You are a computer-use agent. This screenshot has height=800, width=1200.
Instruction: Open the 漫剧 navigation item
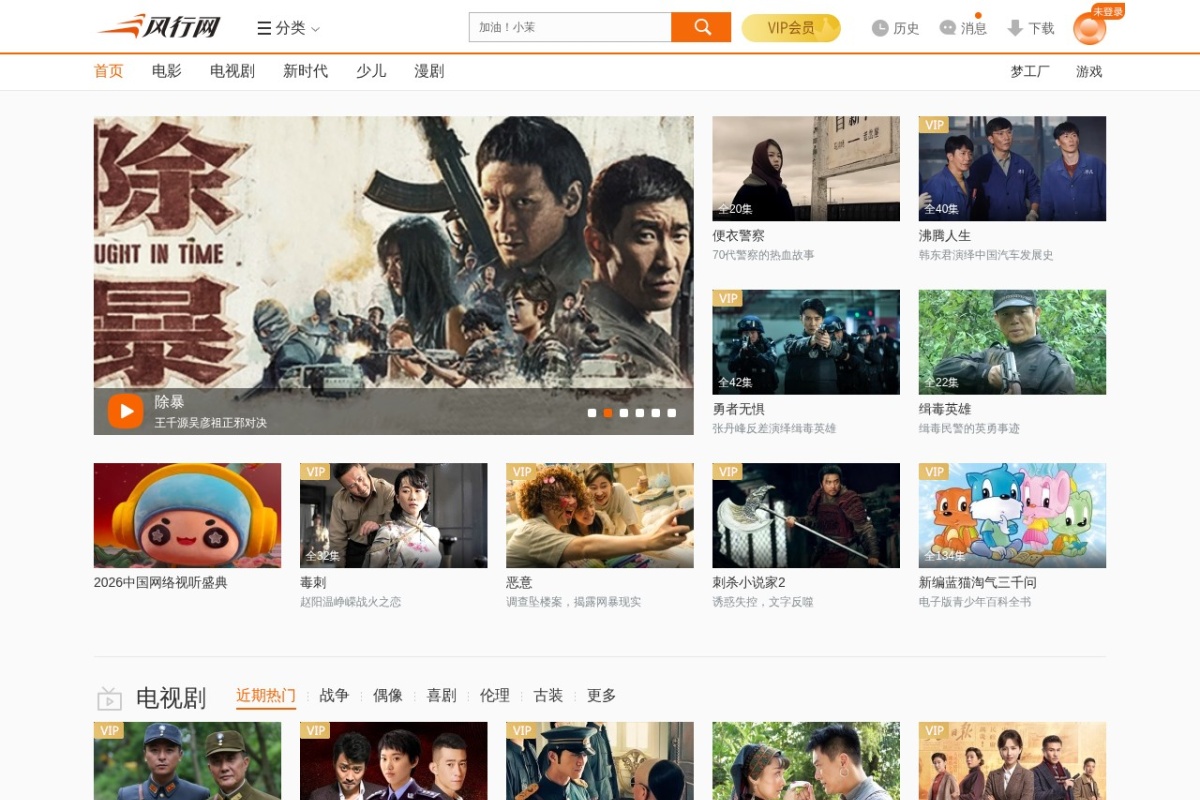tap(430, 71)
